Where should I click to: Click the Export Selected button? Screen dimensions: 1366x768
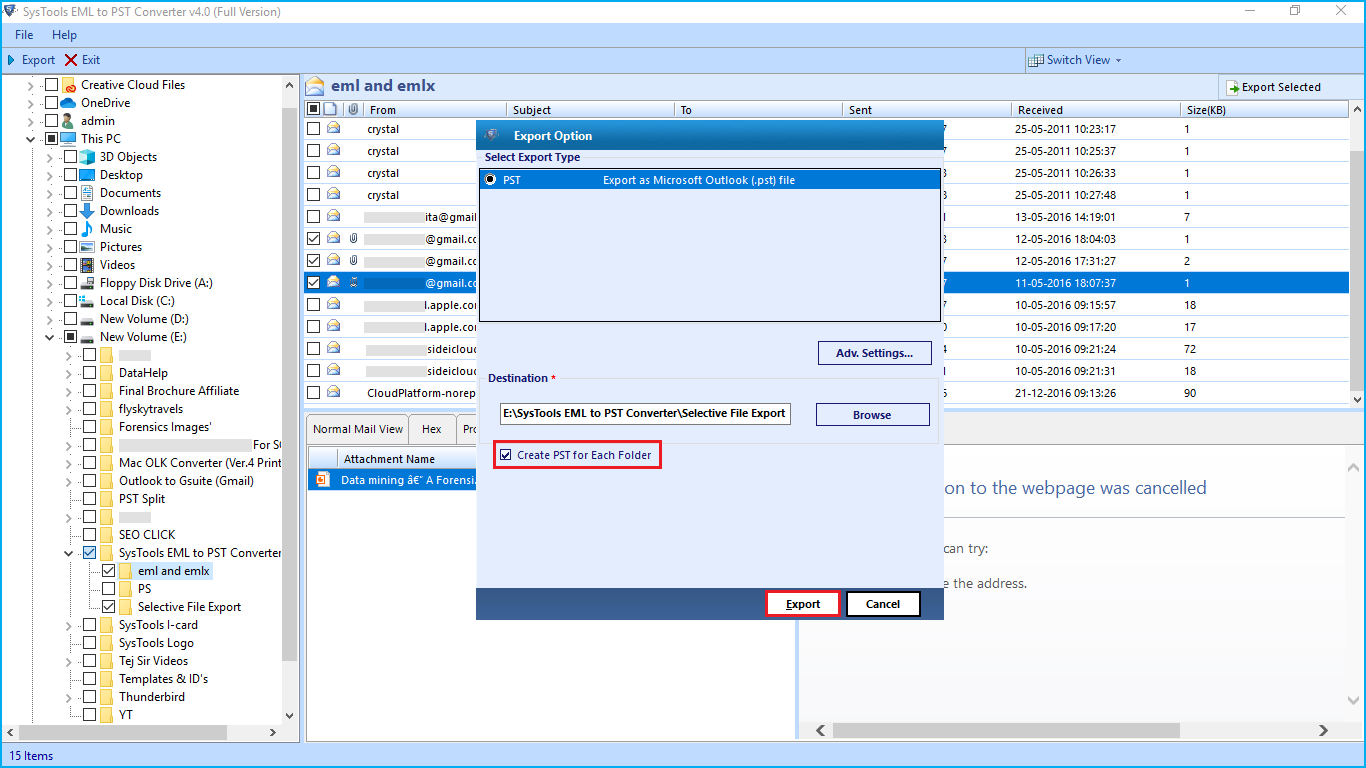click(x=1274, y=87)
